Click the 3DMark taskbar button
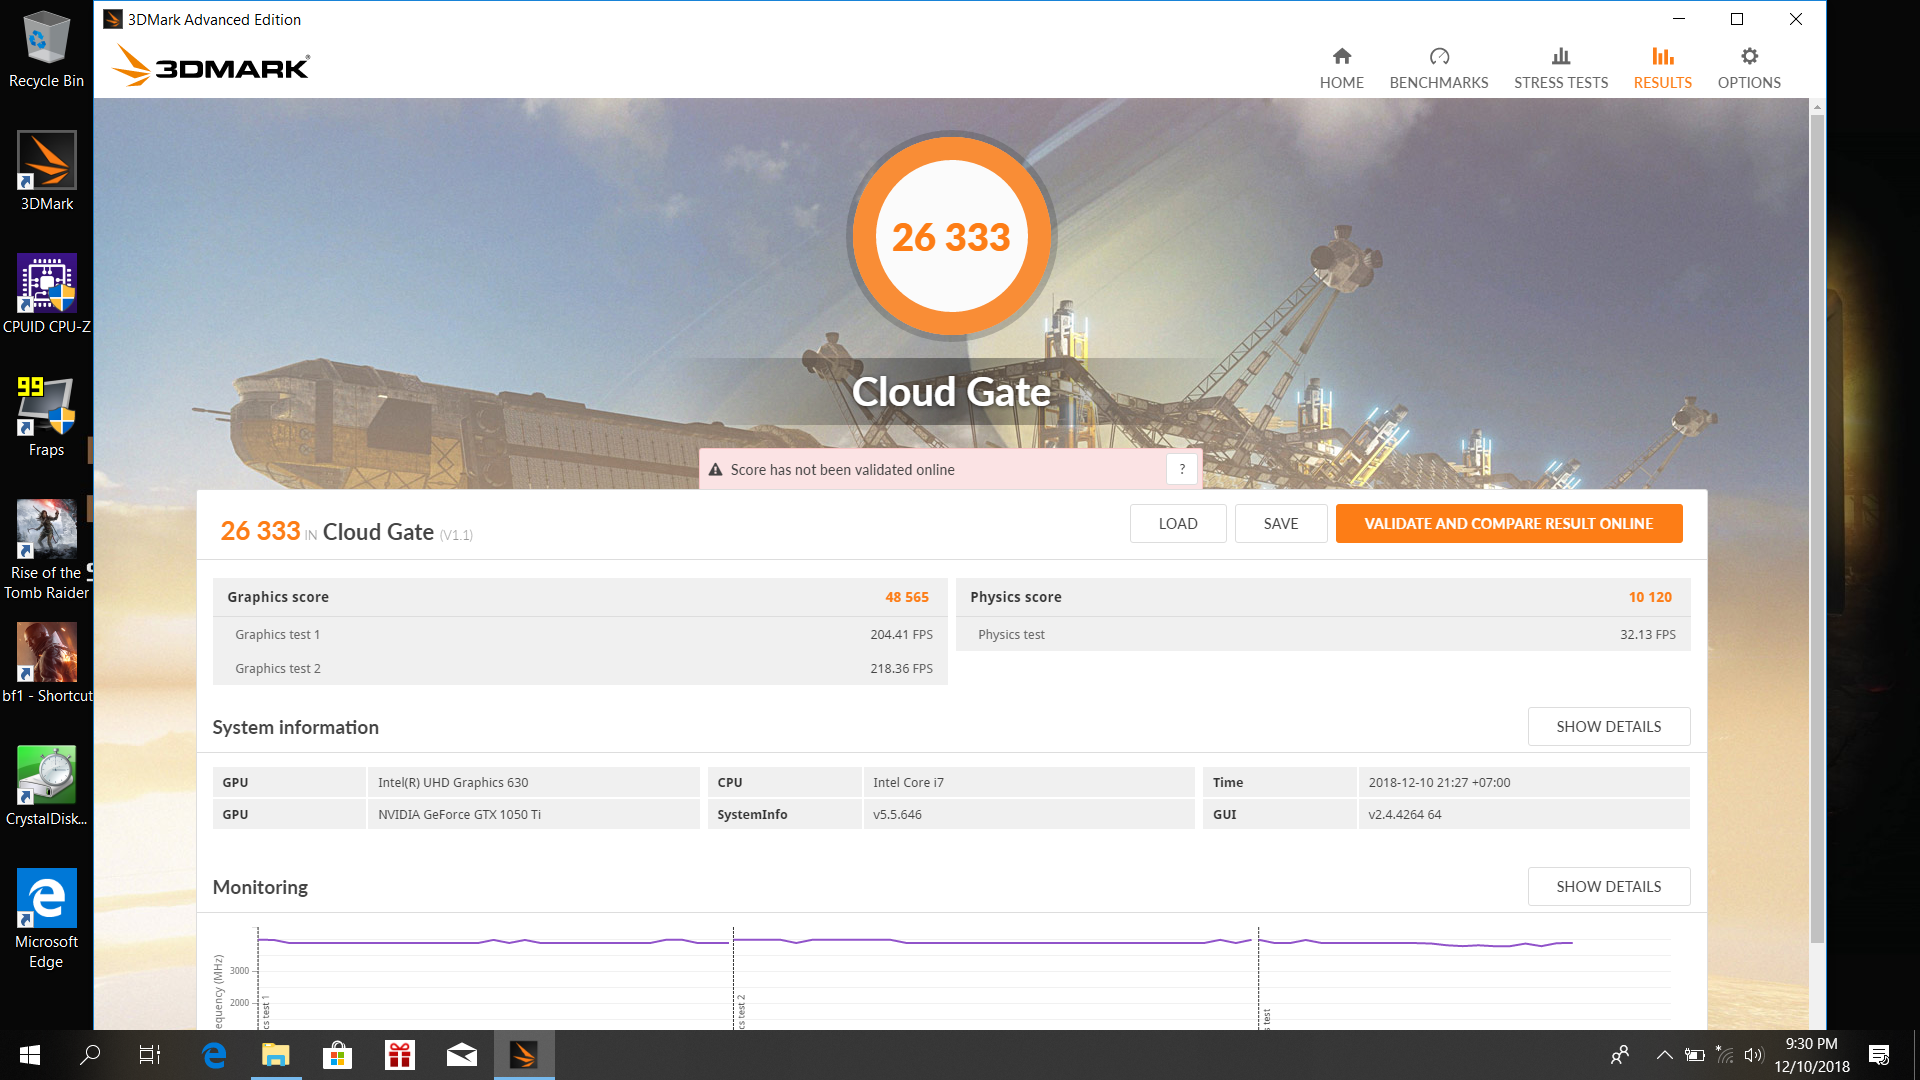This screenshot has height=1080, width=1920. point(524,1055)
